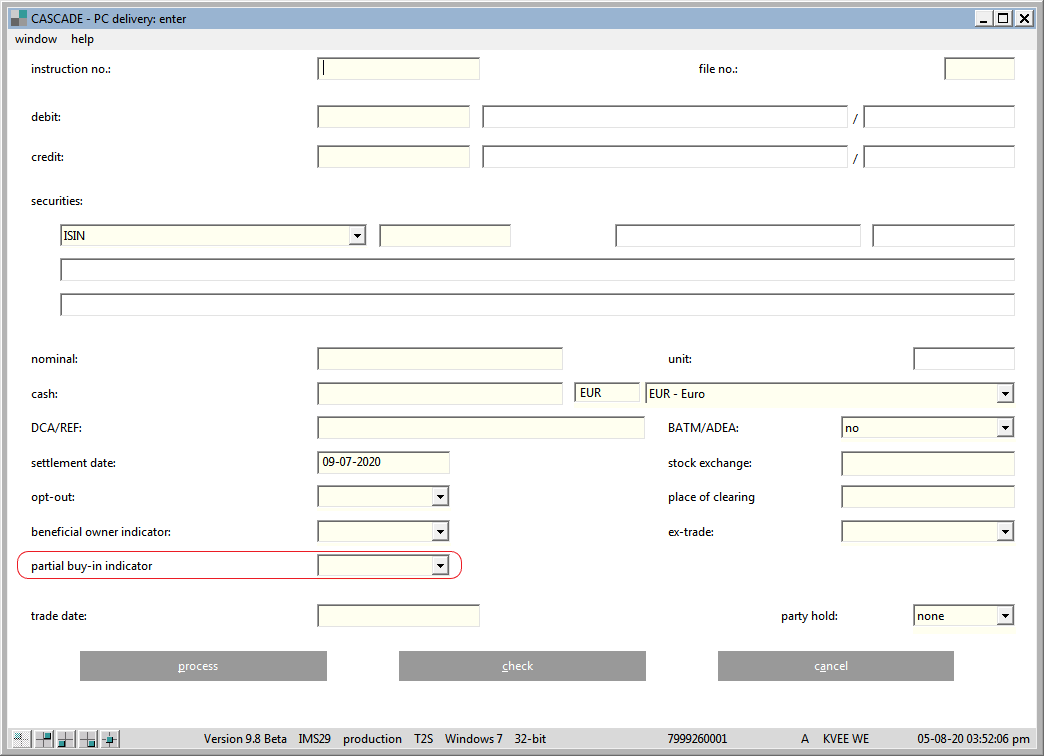This screenshot has height=756, width=1044.
Task: Open the help menu
Action: pyautogui.click(x=82, y=39)
